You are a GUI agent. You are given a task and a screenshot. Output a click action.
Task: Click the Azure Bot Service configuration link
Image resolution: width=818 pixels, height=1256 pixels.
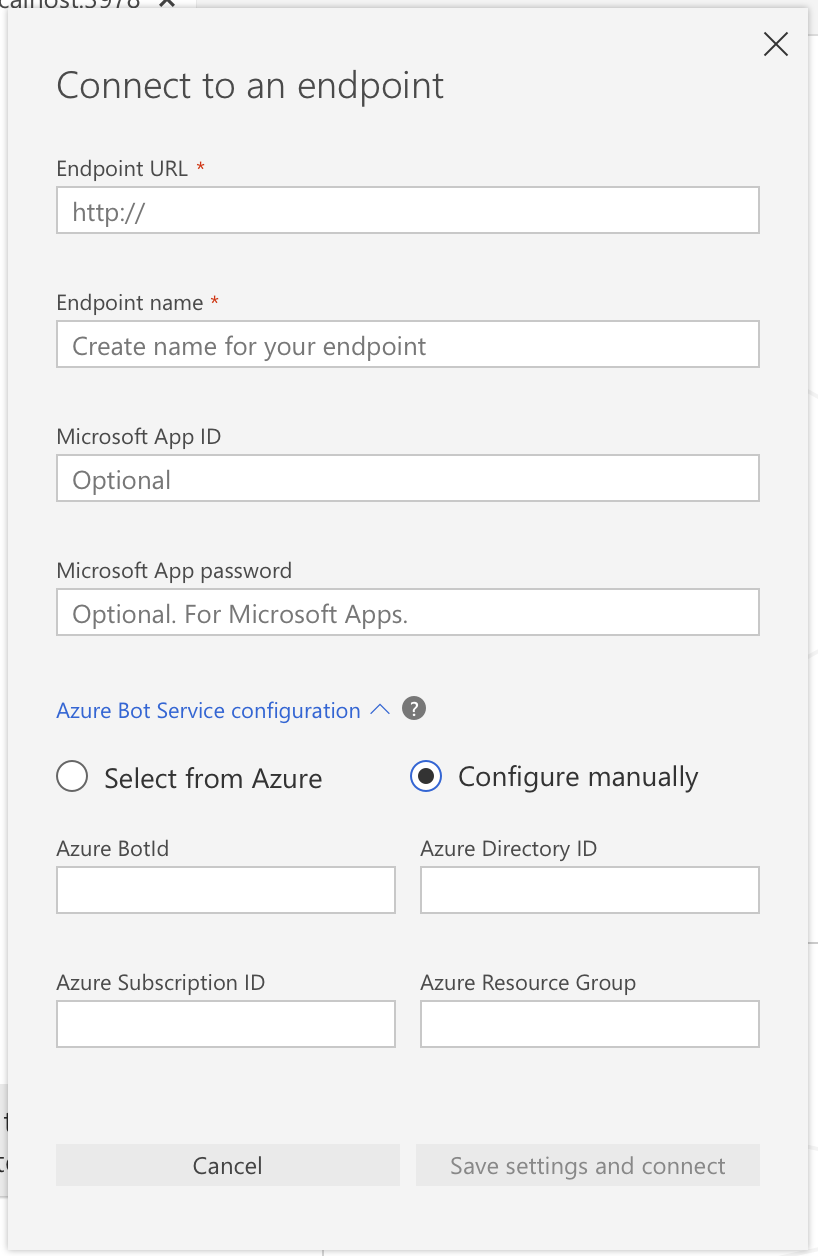click(208, 711)
